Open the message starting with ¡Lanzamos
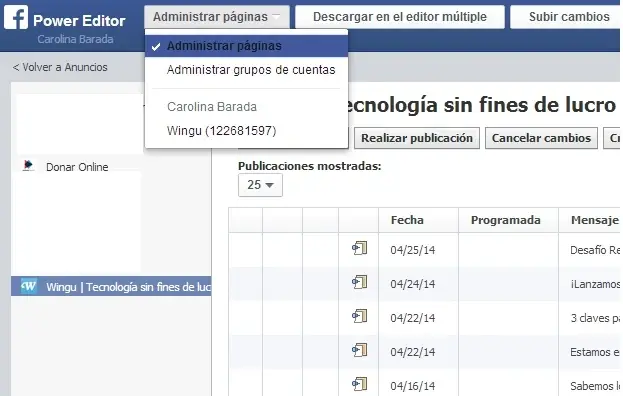The image size is (623, 396). pos(595,284)
